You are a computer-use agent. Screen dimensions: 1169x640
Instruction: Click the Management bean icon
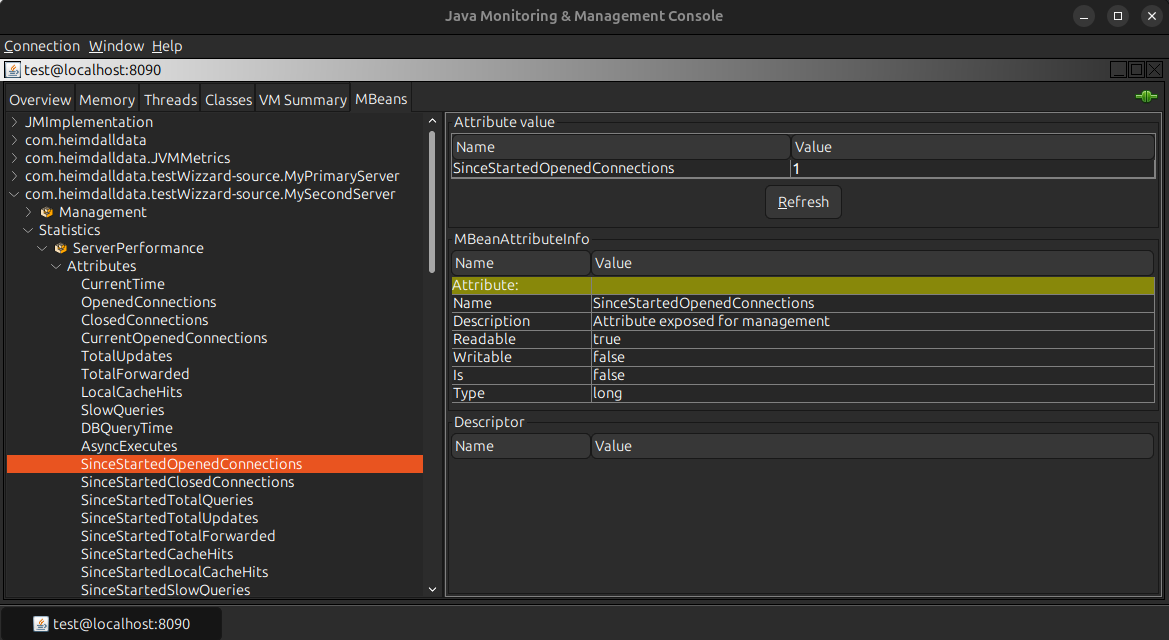coord(47,212)
